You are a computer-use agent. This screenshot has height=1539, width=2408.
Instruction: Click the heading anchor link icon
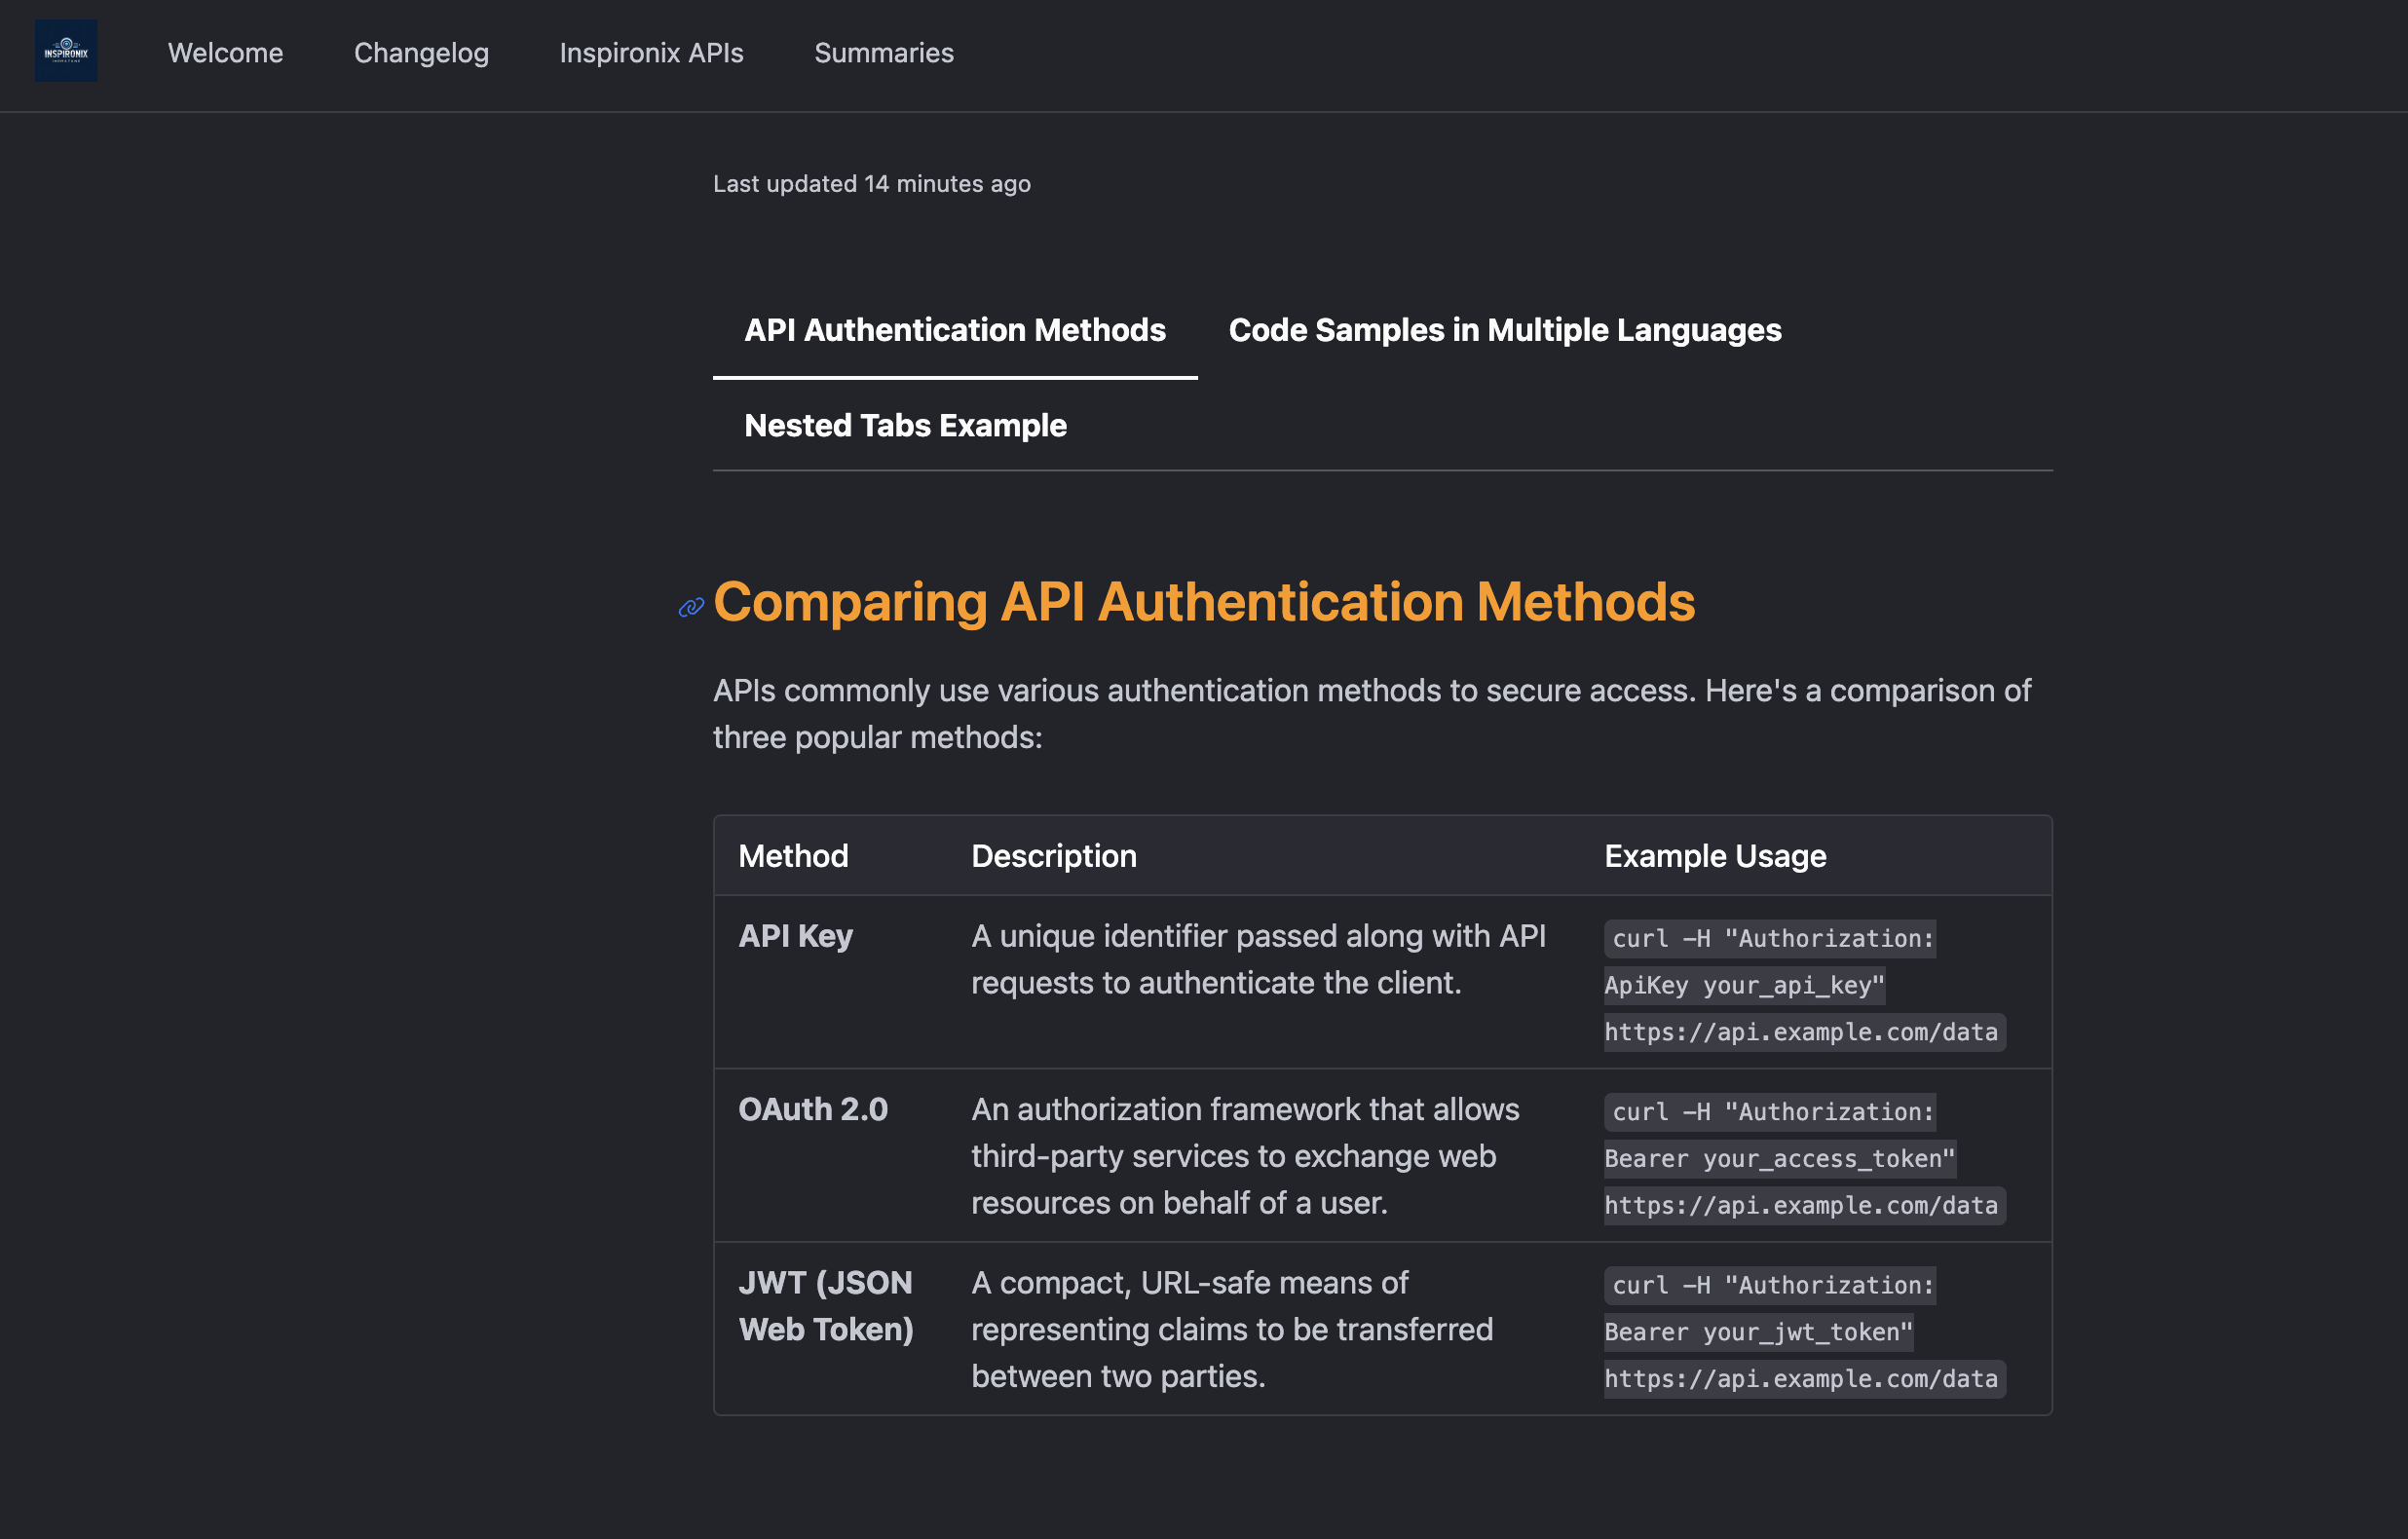point(691,607)
